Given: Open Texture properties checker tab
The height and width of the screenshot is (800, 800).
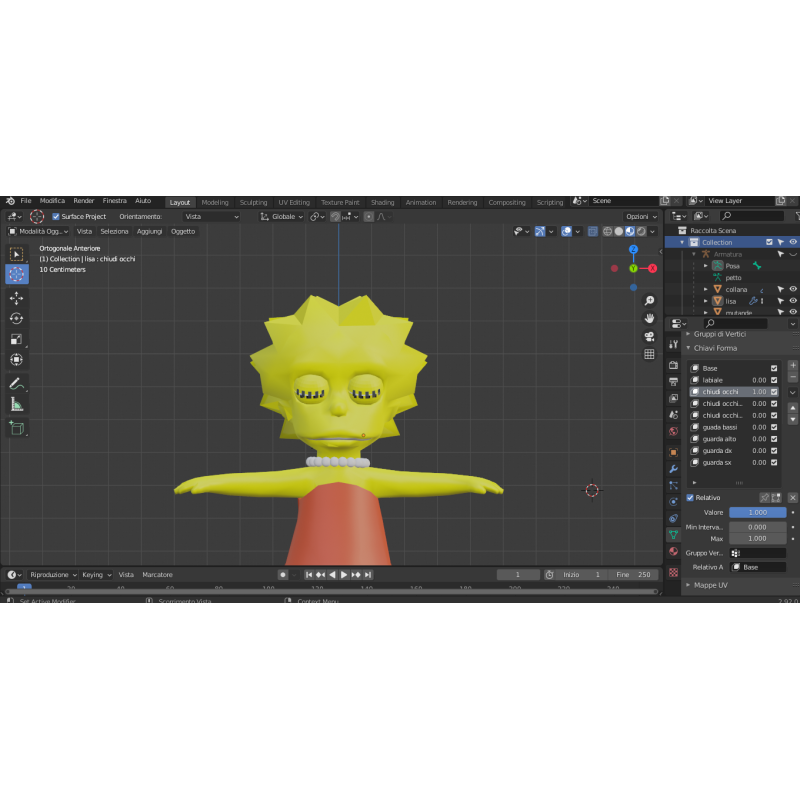Looking at the screenshot, I should [x=673, y=572].
